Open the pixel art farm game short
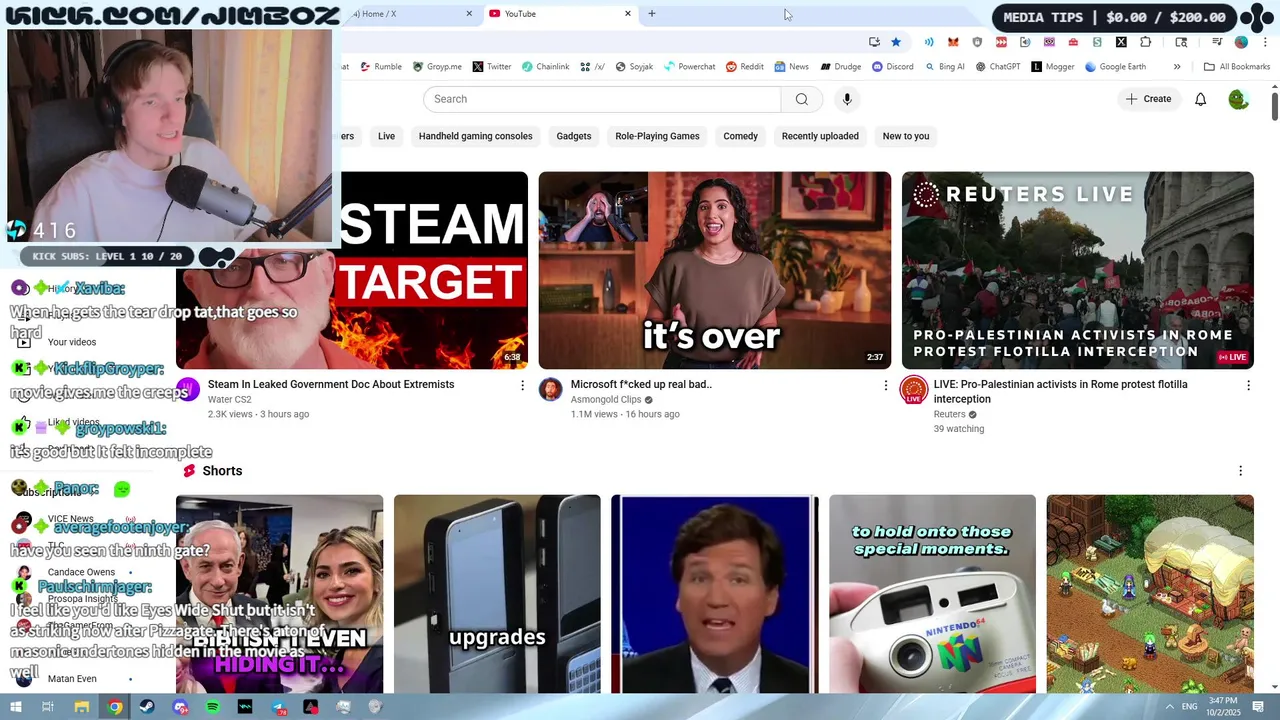1280x720 pixels. (x=1150, y=594)
